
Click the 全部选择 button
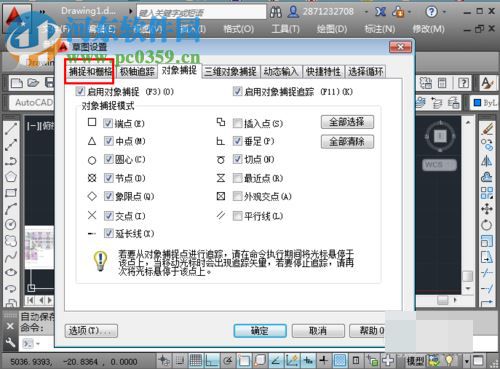[x=347, y=122]
